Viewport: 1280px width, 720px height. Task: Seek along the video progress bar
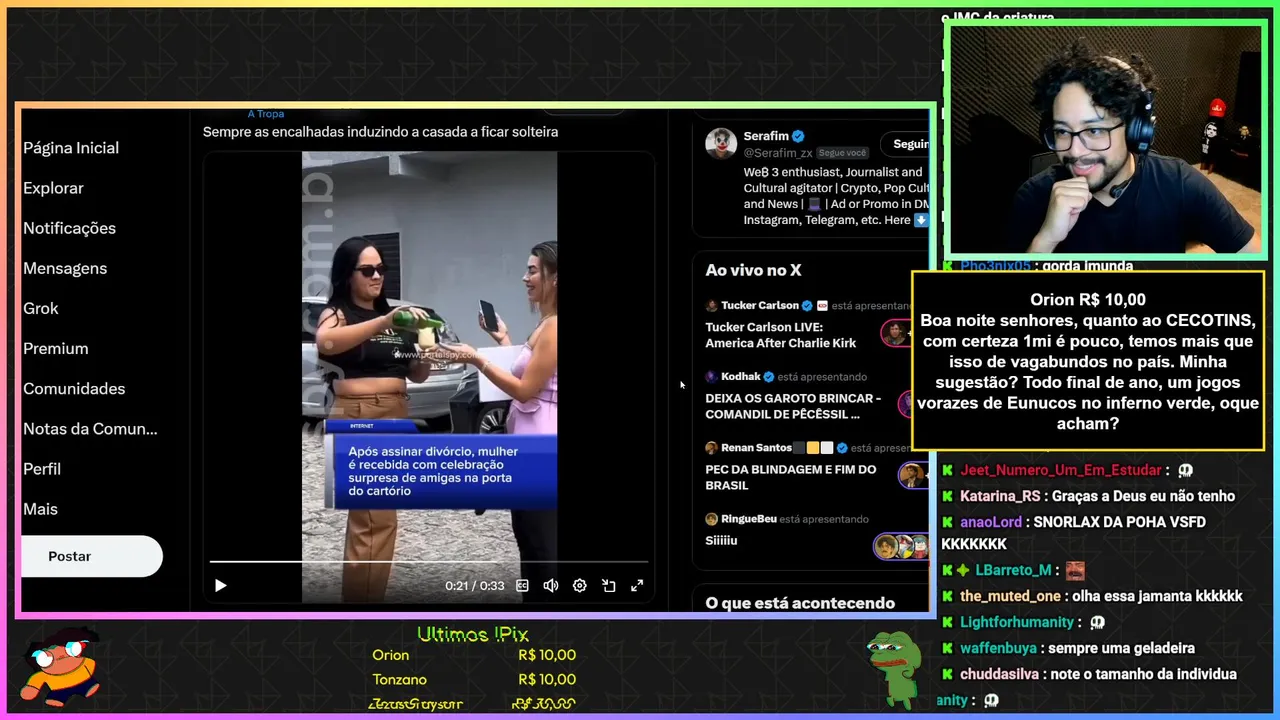click(x=428, y=562)
